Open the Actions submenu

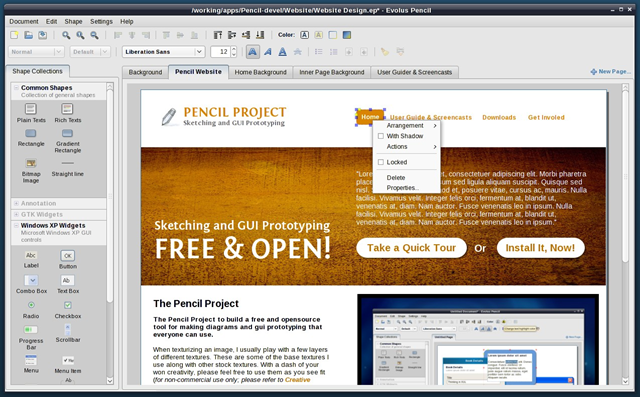click(407, 147)
